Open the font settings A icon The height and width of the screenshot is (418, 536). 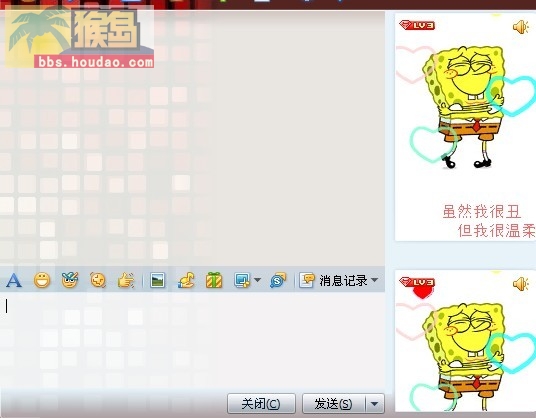tap(14, 281)
